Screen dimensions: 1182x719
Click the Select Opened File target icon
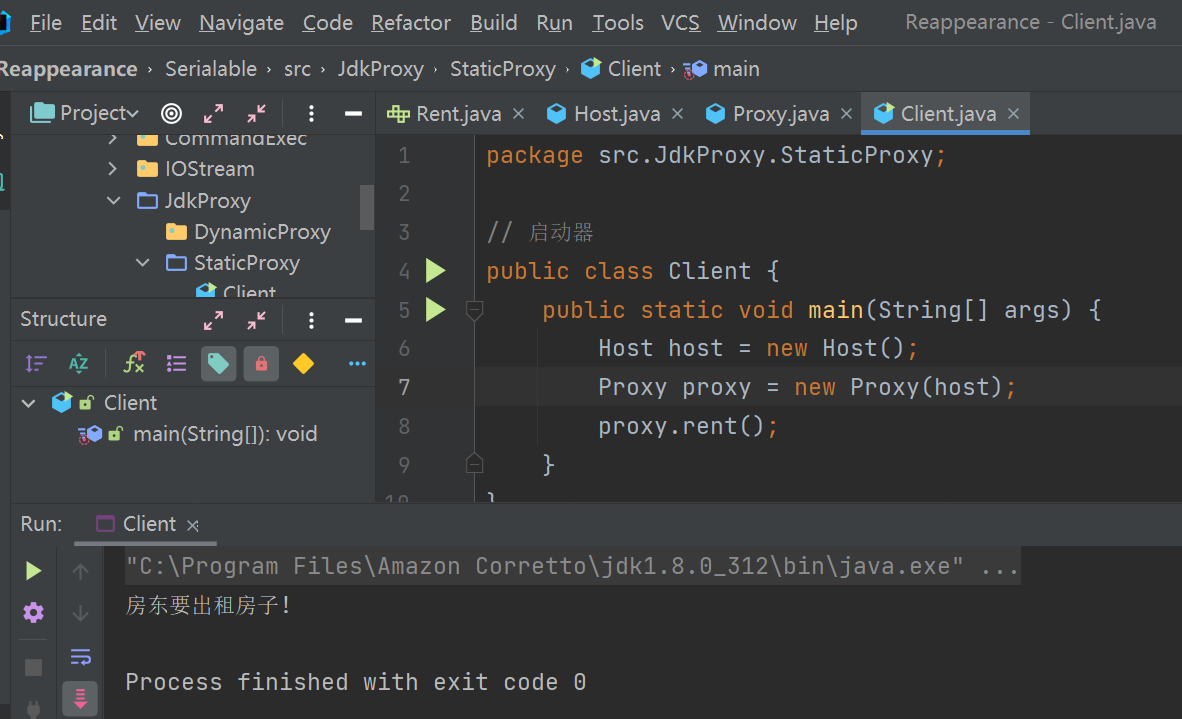[171, 113]
